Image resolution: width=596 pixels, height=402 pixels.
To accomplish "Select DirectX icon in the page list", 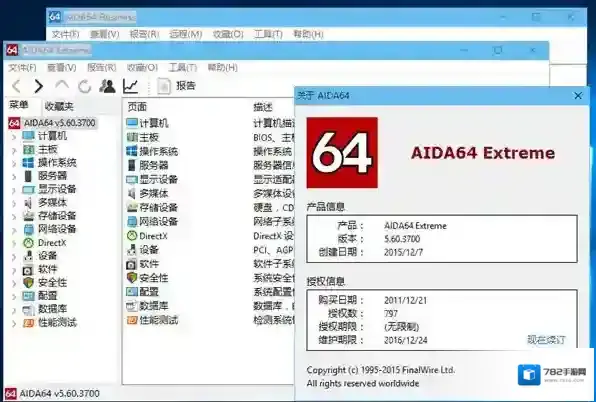I will tap(132, 236).
